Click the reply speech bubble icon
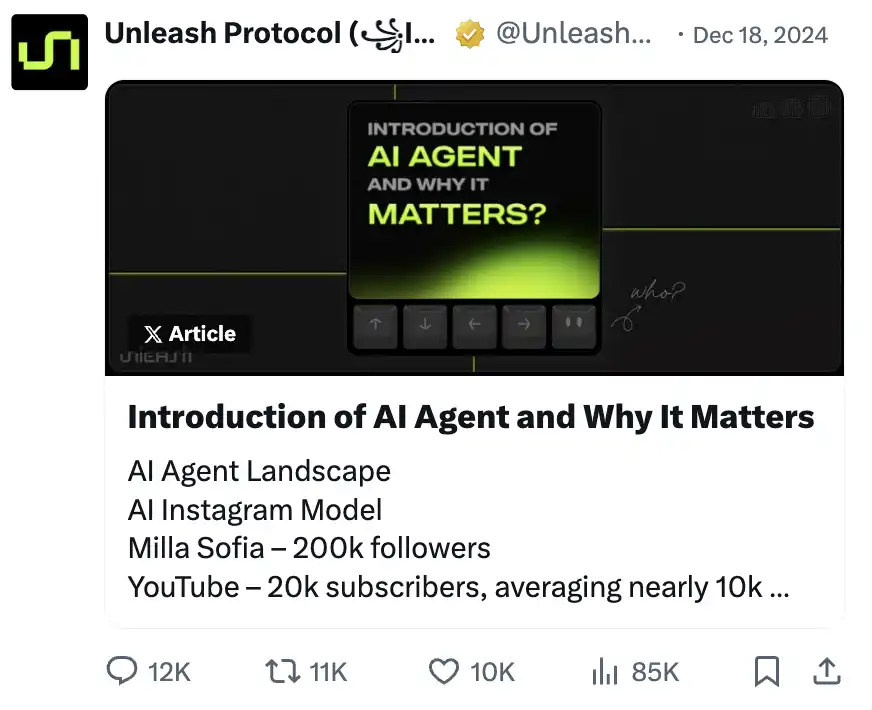The width and height of the screenshot is (872, 710). pos(121,671)
